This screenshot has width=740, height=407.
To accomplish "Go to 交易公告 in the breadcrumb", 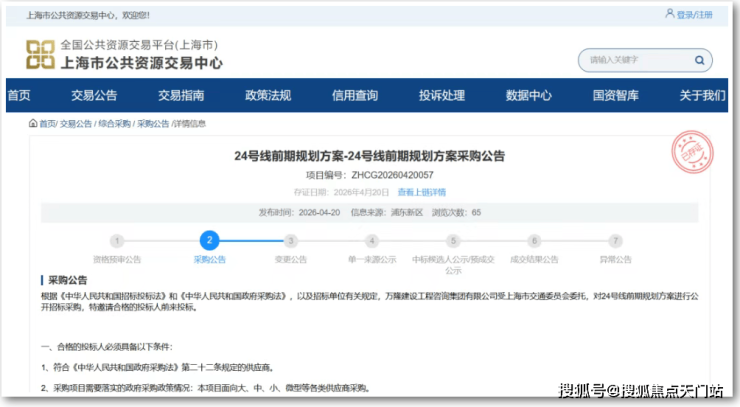I will tap(76, 124).
